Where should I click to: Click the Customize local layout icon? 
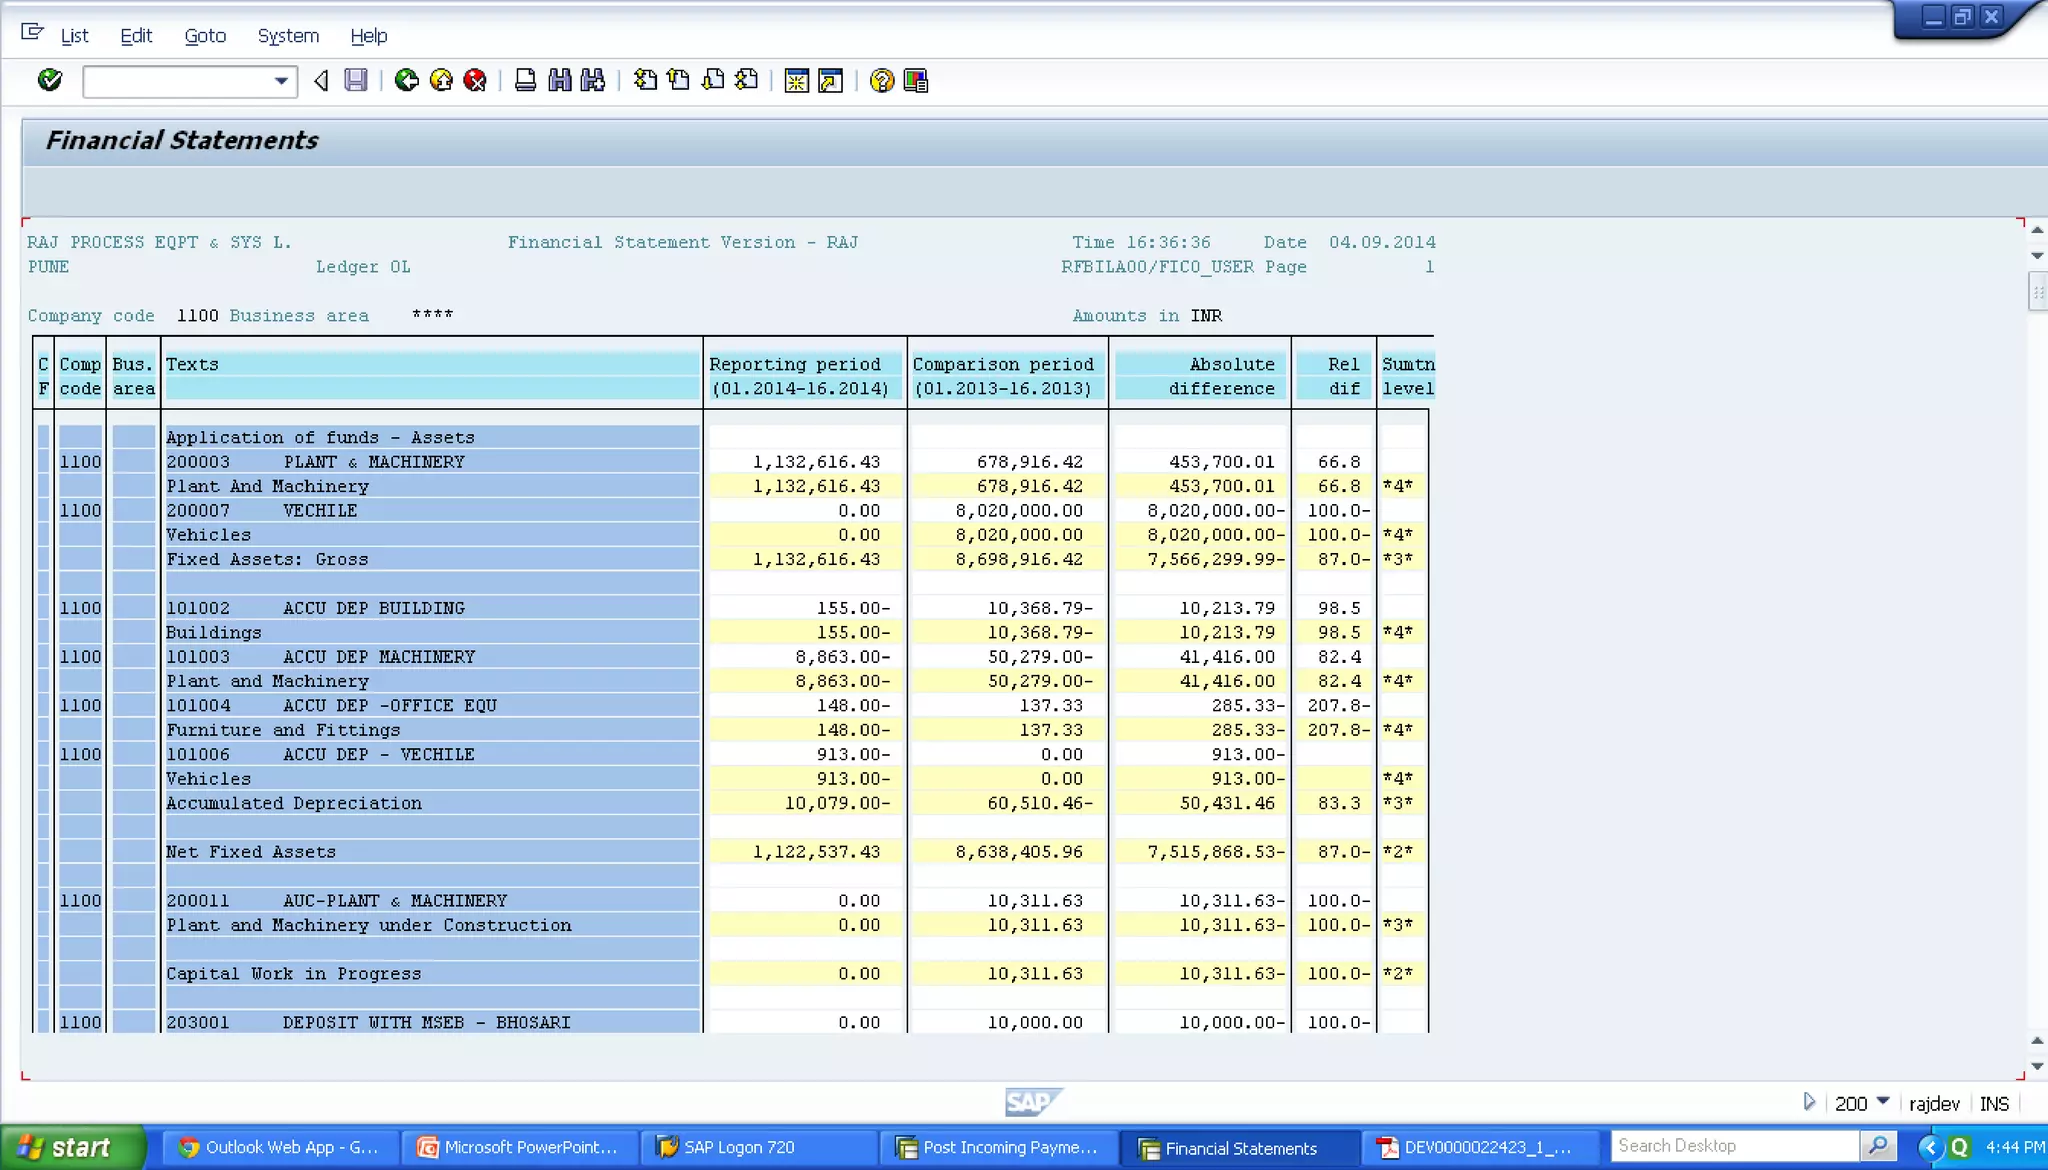[x=915, y=80]
